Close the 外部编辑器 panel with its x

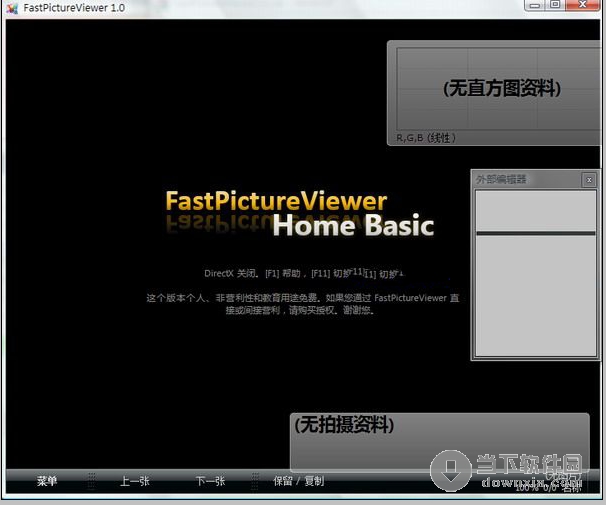tap(589, 180)
